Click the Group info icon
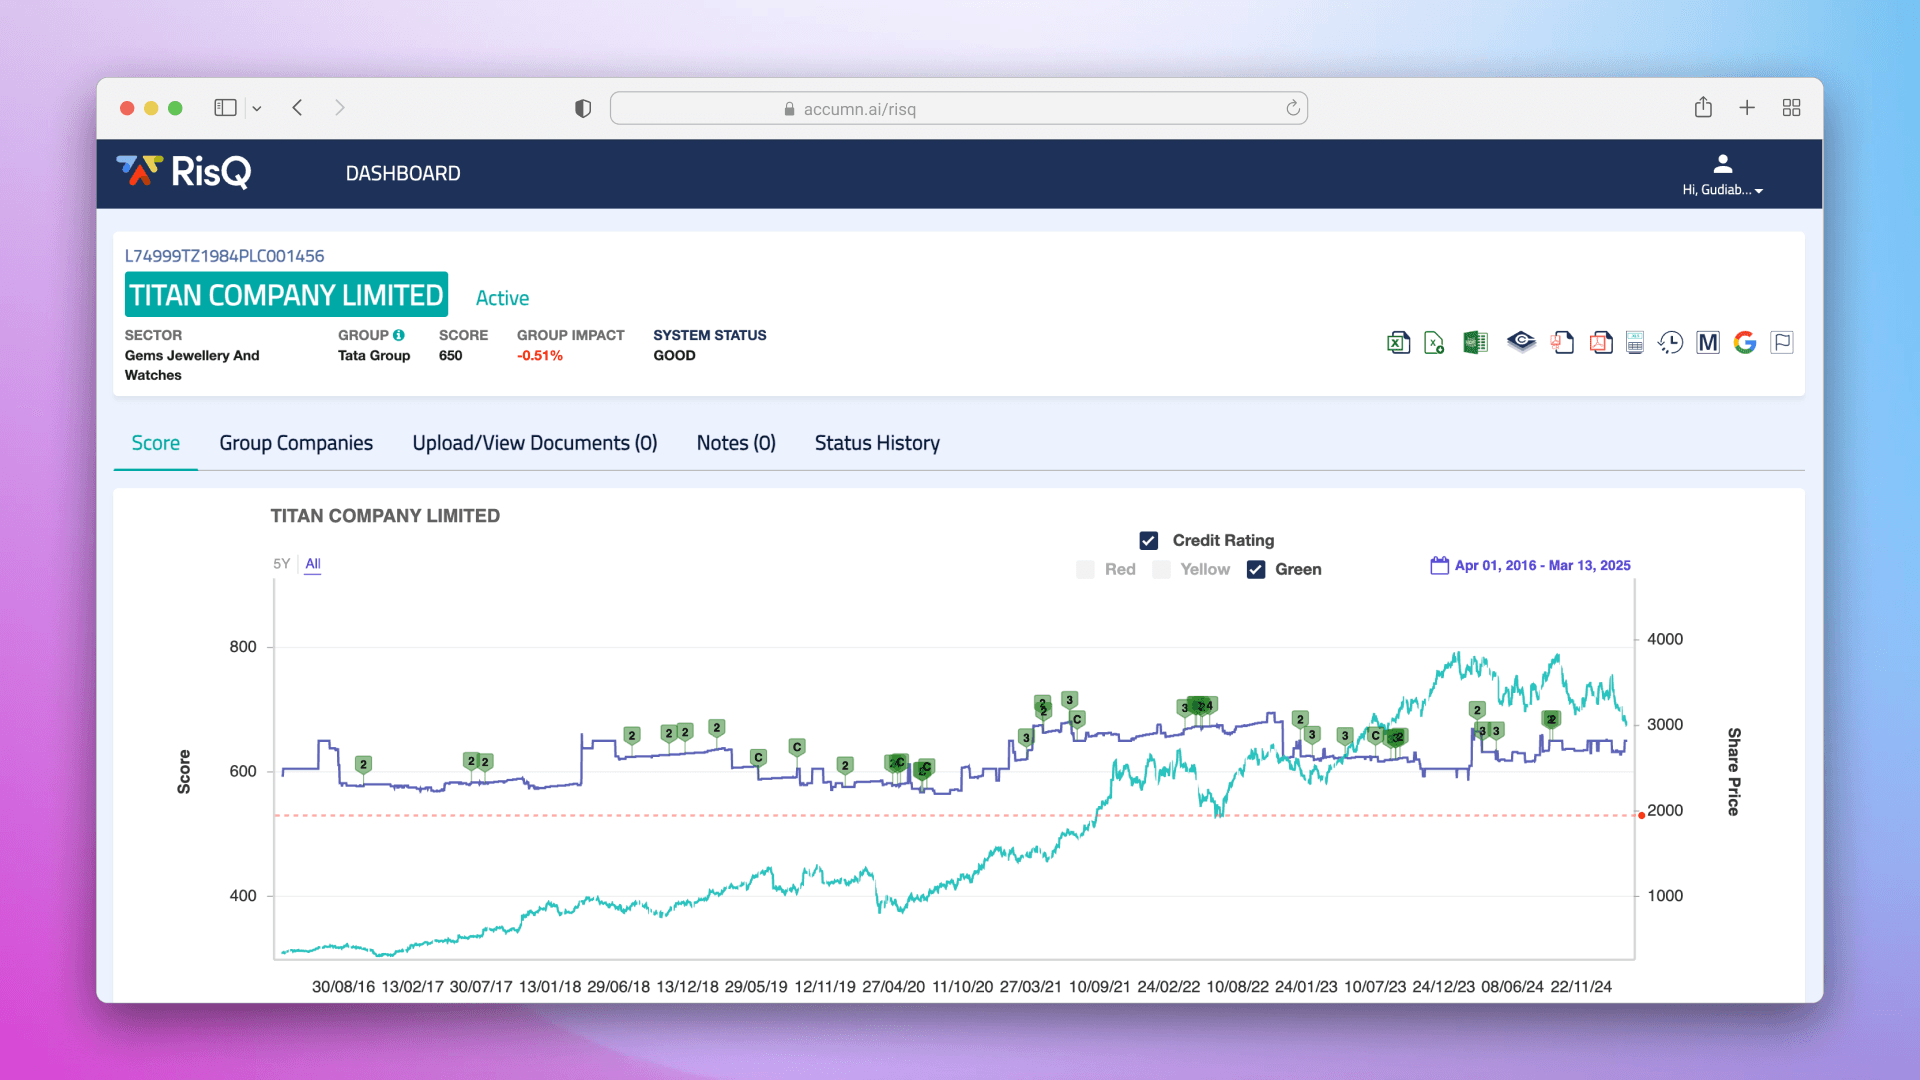1920x1080 pixels. 399,335
